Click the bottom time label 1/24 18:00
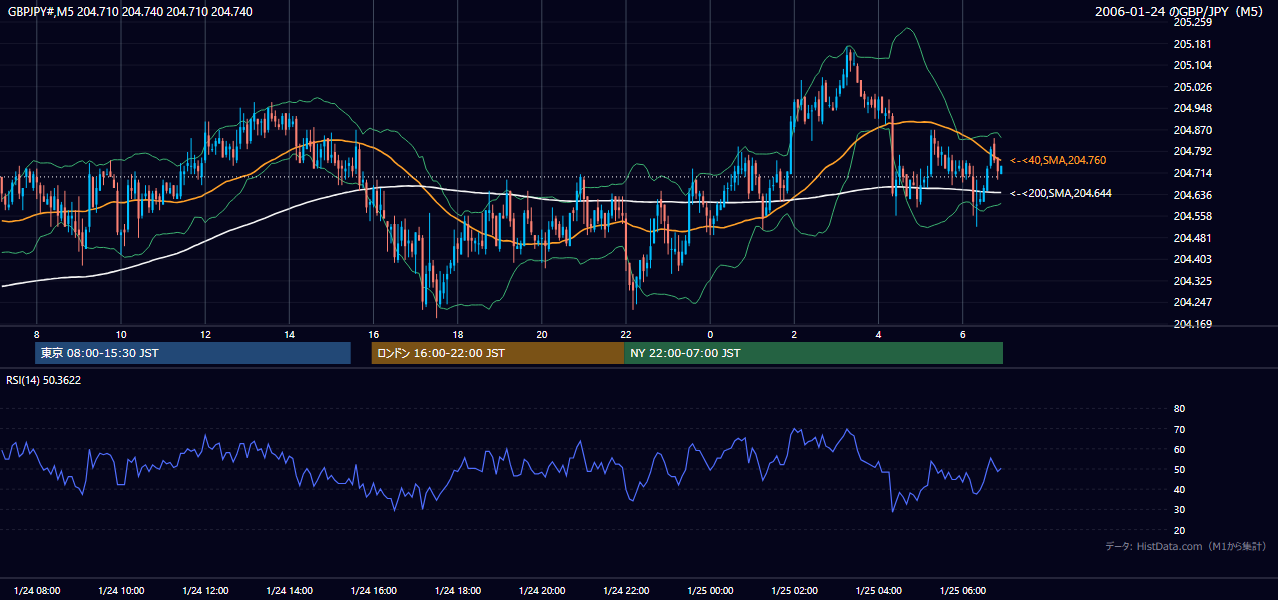Screen dimensions: 1278x600 coord(458,590)
